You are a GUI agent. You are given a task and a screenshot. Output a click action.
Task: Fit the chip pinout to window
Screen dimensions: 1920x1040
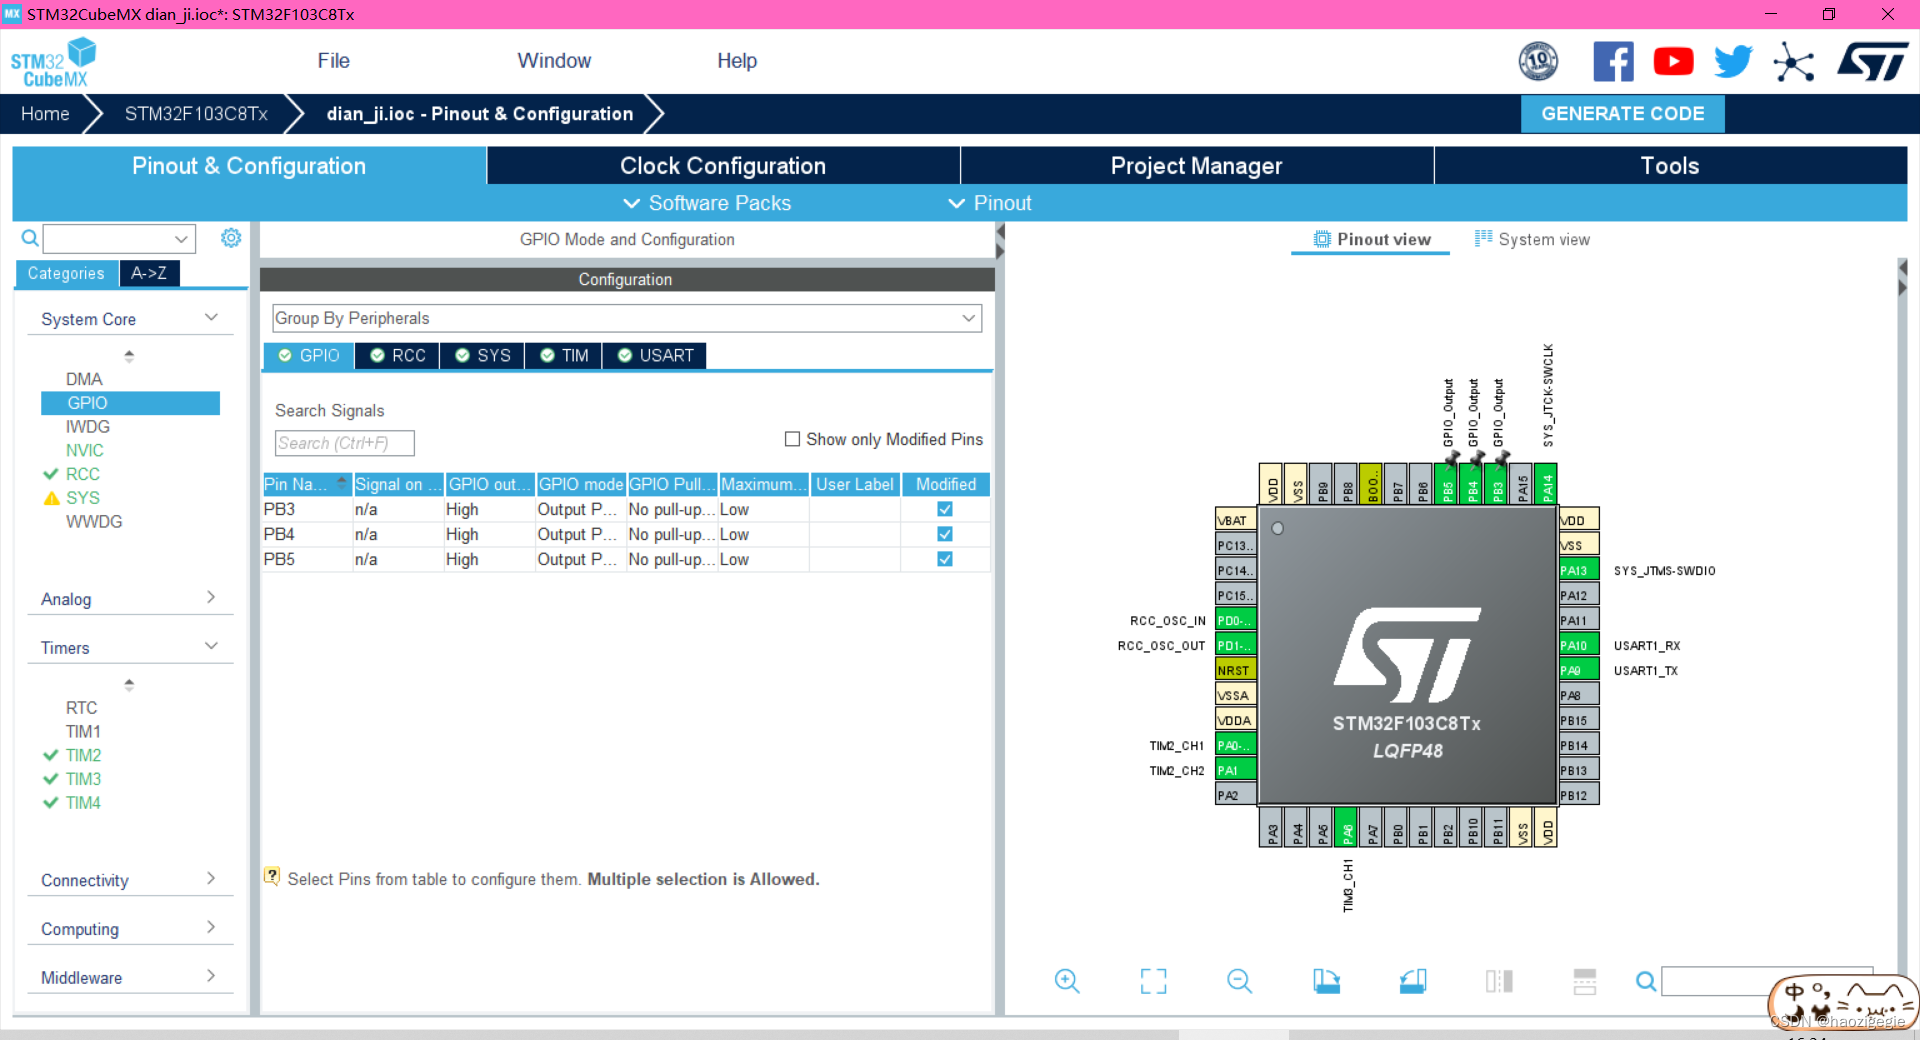1153,981
